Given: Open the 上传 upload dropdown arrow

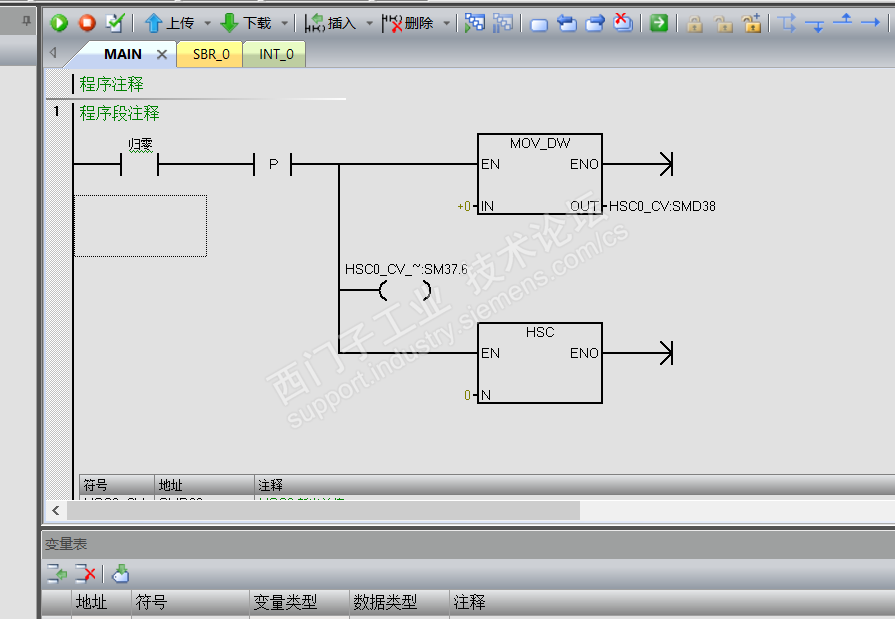Looking at the screenshot, I should [x=208, y=23].
